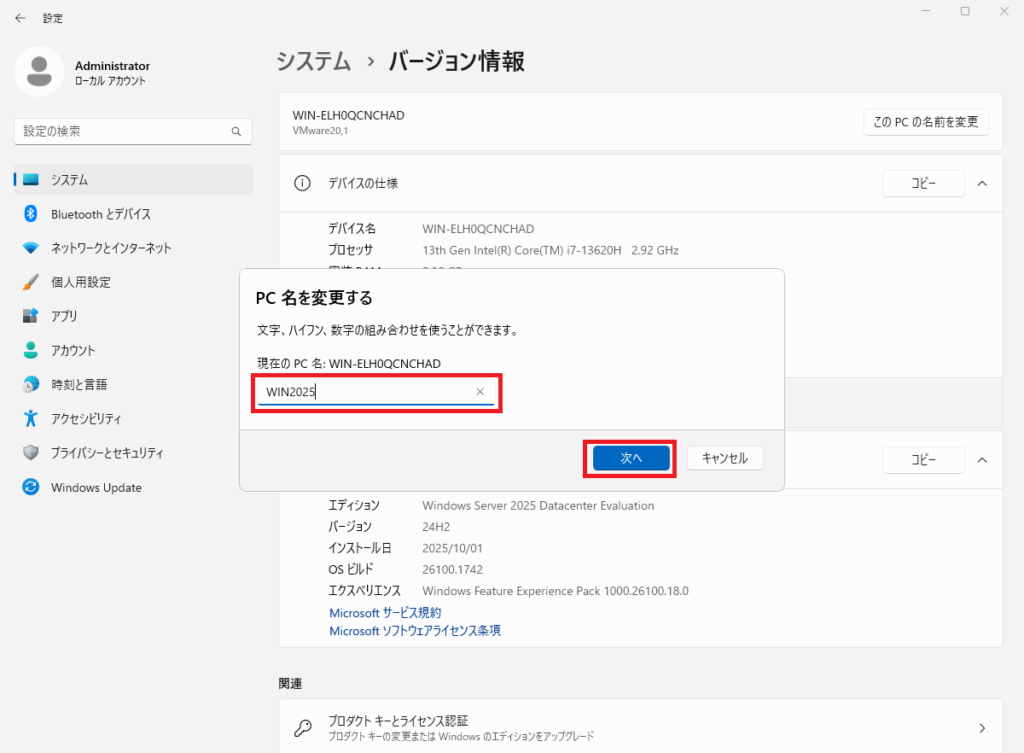Select システム in the sidebar
The width and height of the screenshot is (1024, 753).
pyautogui.click(x=70, y=180)
